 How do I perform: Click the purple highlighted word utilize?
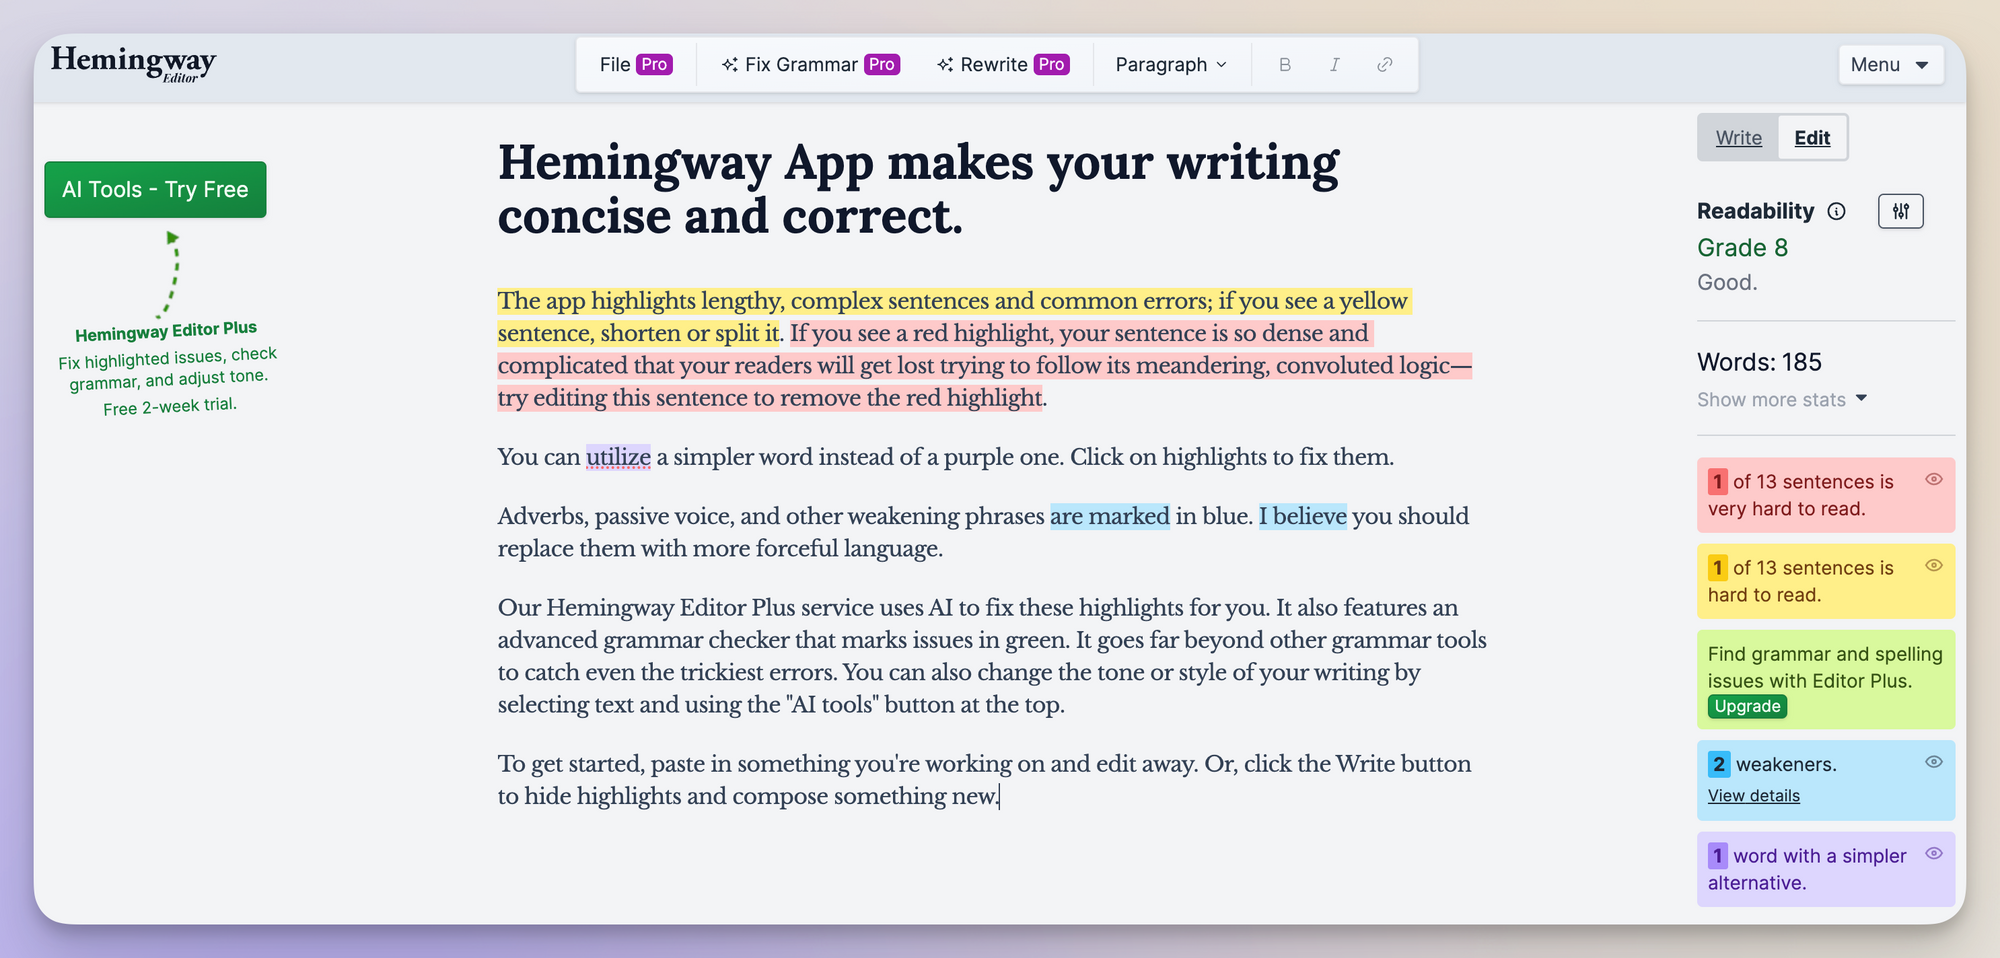(x=618, y=457)
